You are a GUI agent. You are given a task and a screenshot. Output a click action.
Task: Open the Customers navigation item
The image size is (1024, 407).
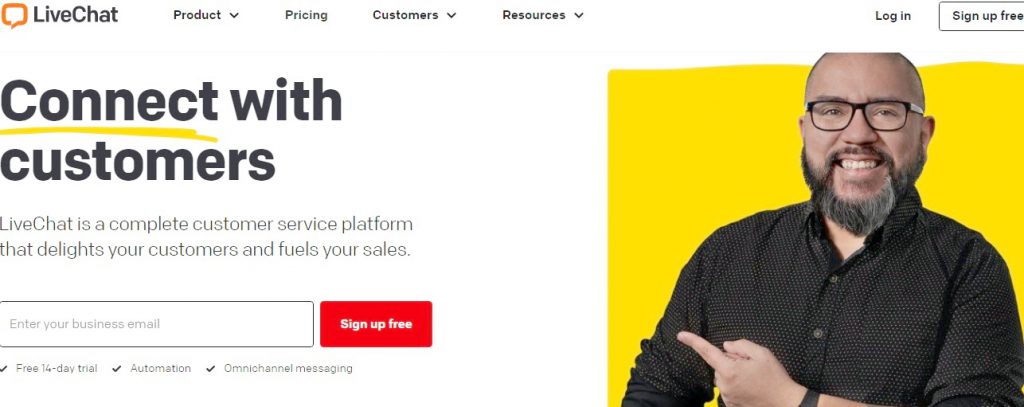(x=406, y=15)
